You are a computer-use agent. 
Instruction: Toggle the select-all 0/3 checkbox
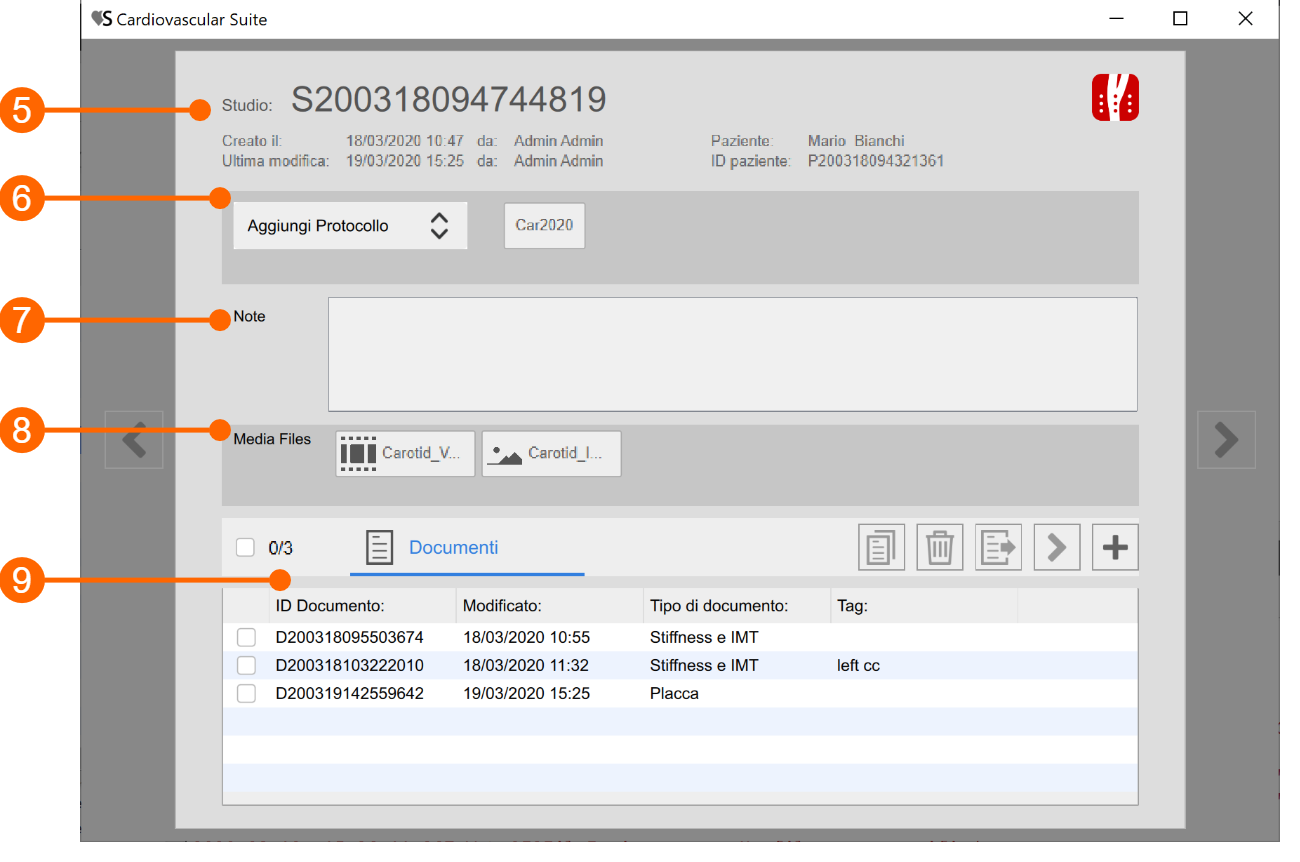click(x=245, y=548)
